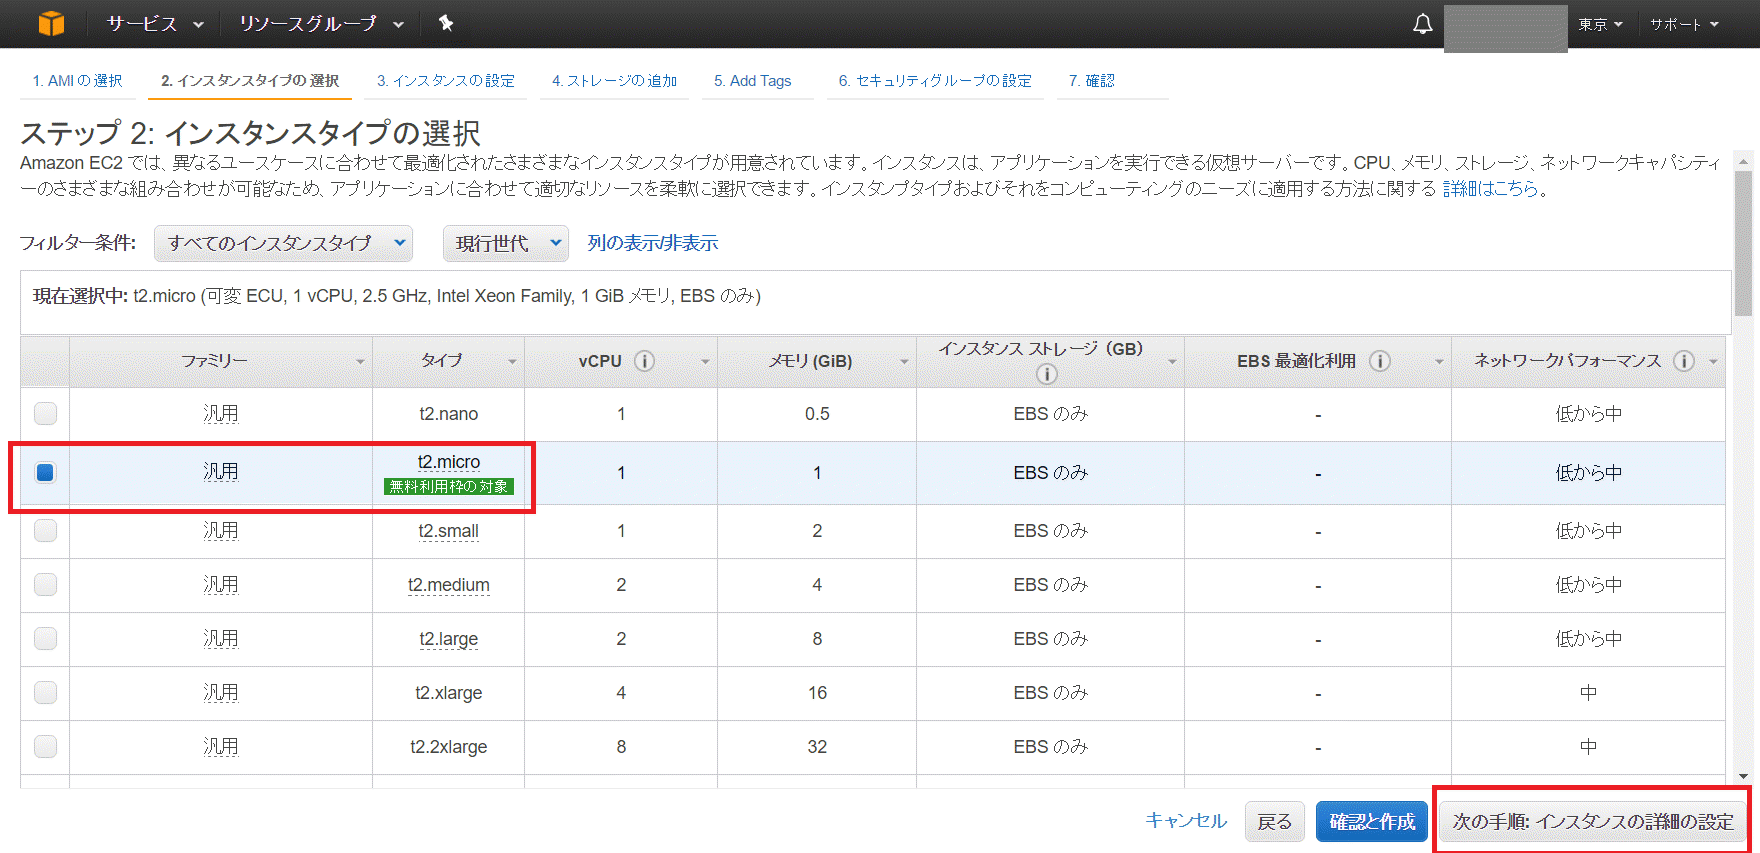The image size is (1760, 853).
Task: Open the 詳細はこちら link
Action: point(1490,188)
